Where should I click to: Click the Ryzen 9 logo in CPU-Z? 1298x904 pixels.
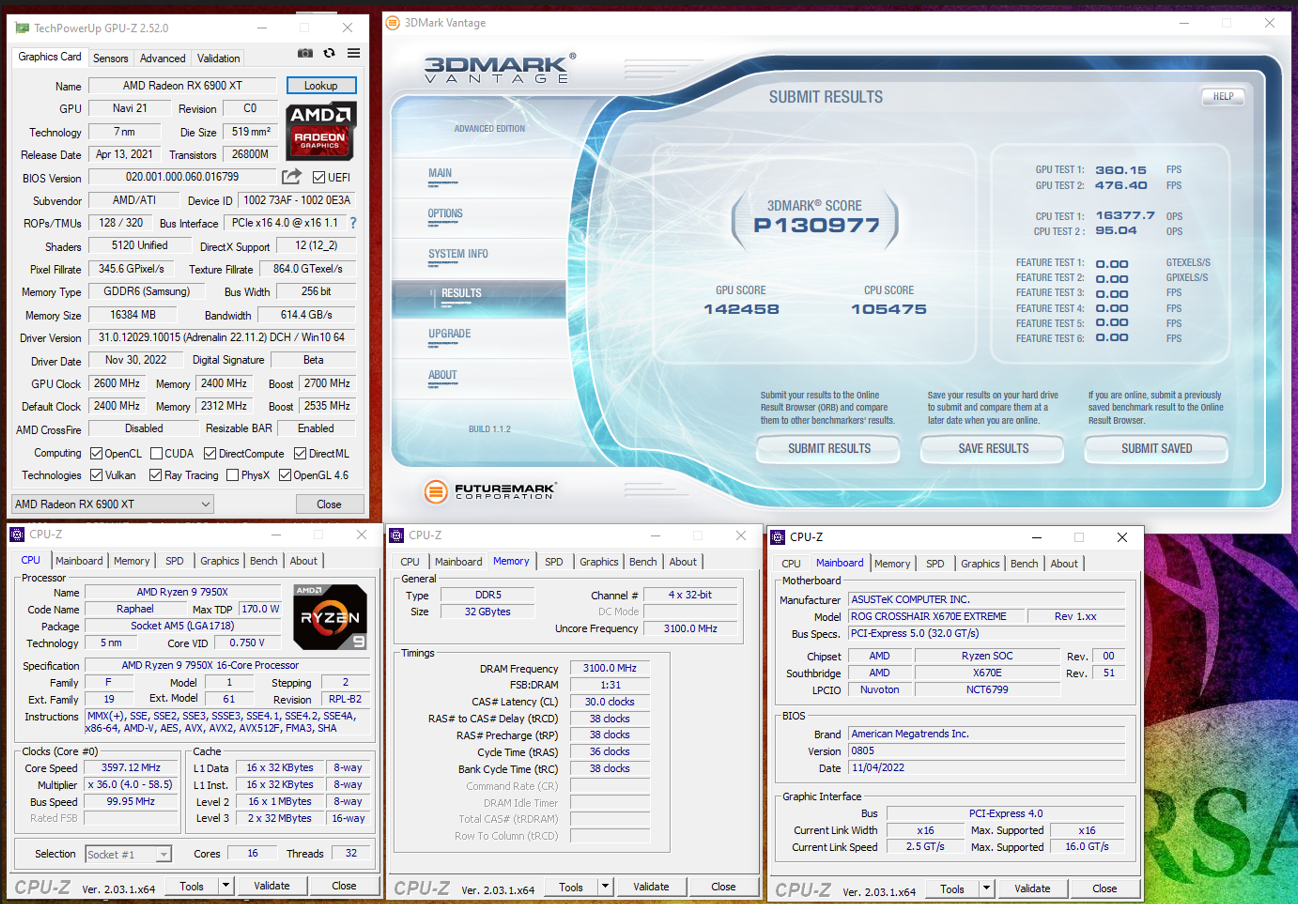click(x=329, y=617)
